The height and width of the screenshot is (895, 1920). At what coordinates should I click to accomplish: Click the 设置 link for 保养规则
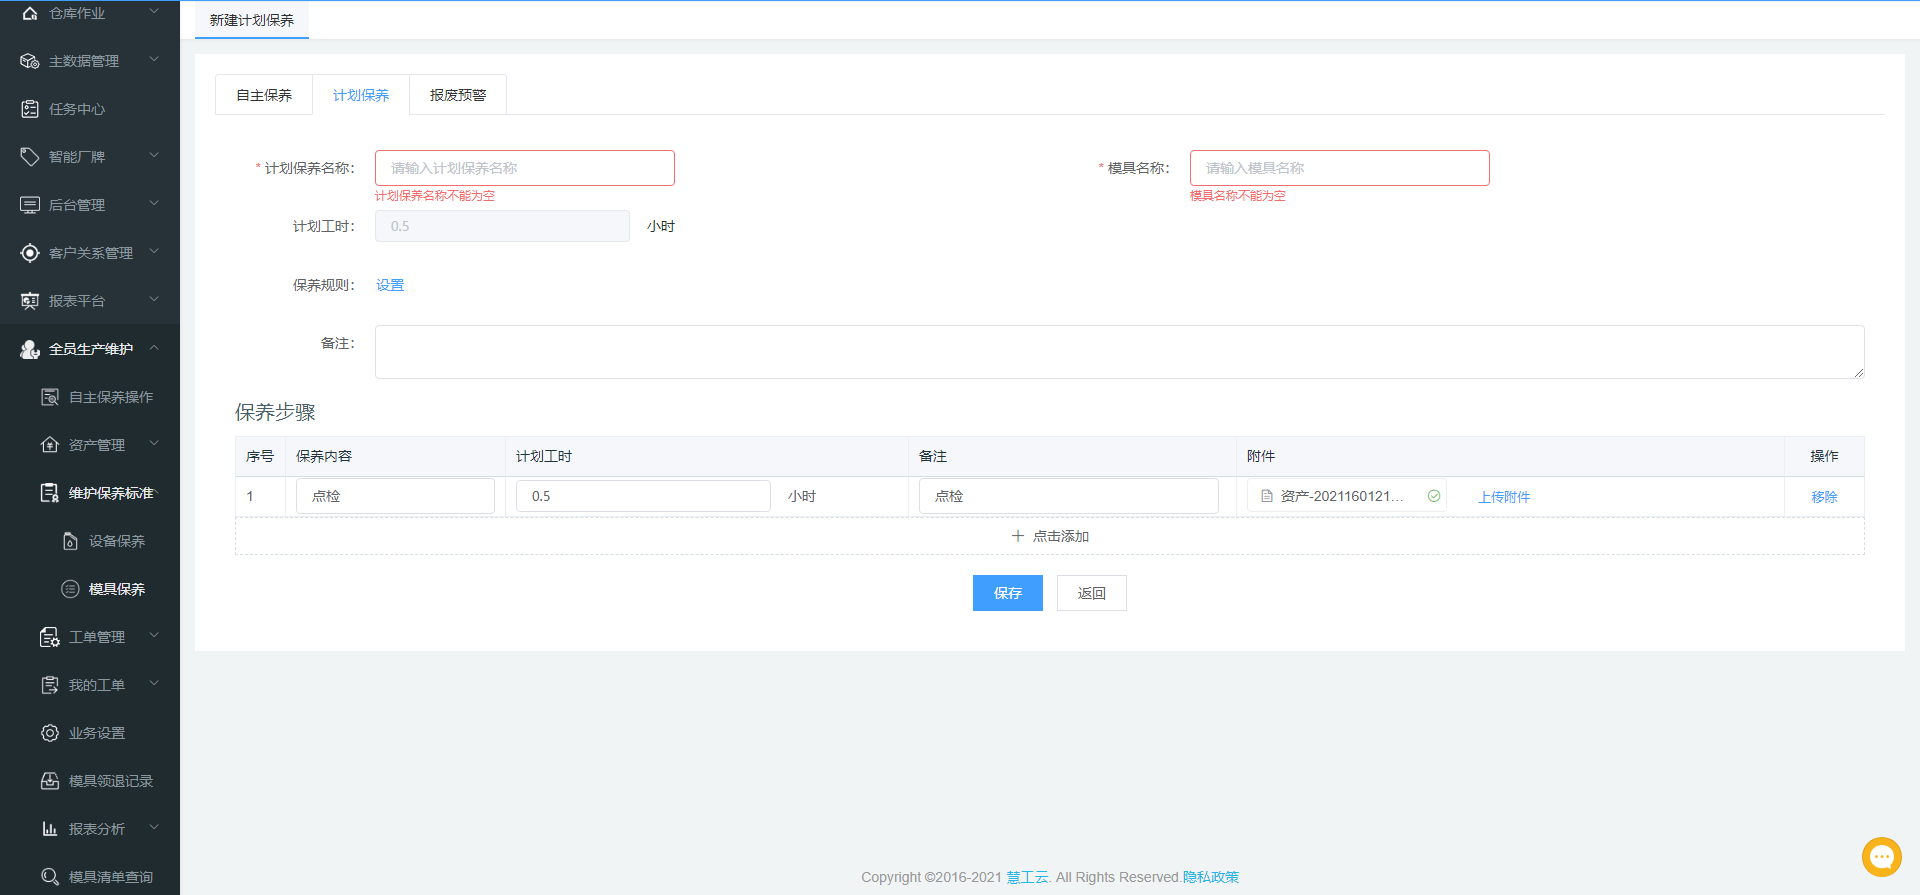pos(390,285)
